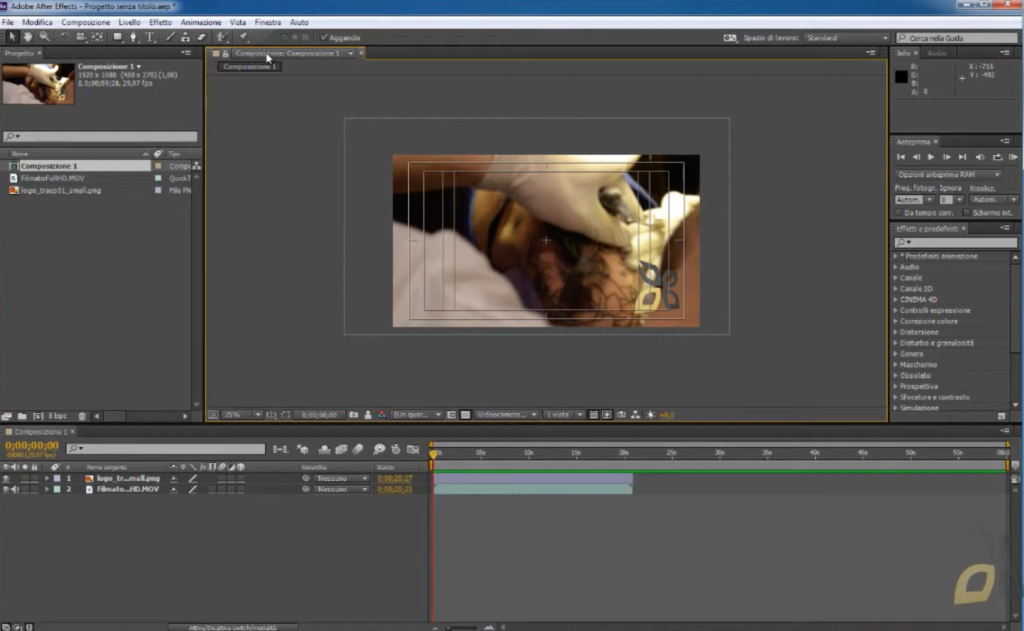Viewport: 1024px width, 631px height.
Task: Click the Composition mini-flowchart icon in timeline
Action: click(x=280, y=449)
